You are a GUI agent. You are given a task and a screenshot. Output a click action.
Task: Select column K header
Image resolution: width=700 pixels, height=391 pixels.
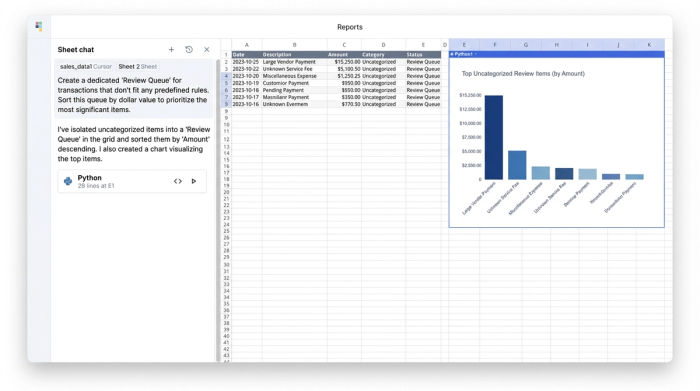tap(649, 45)
